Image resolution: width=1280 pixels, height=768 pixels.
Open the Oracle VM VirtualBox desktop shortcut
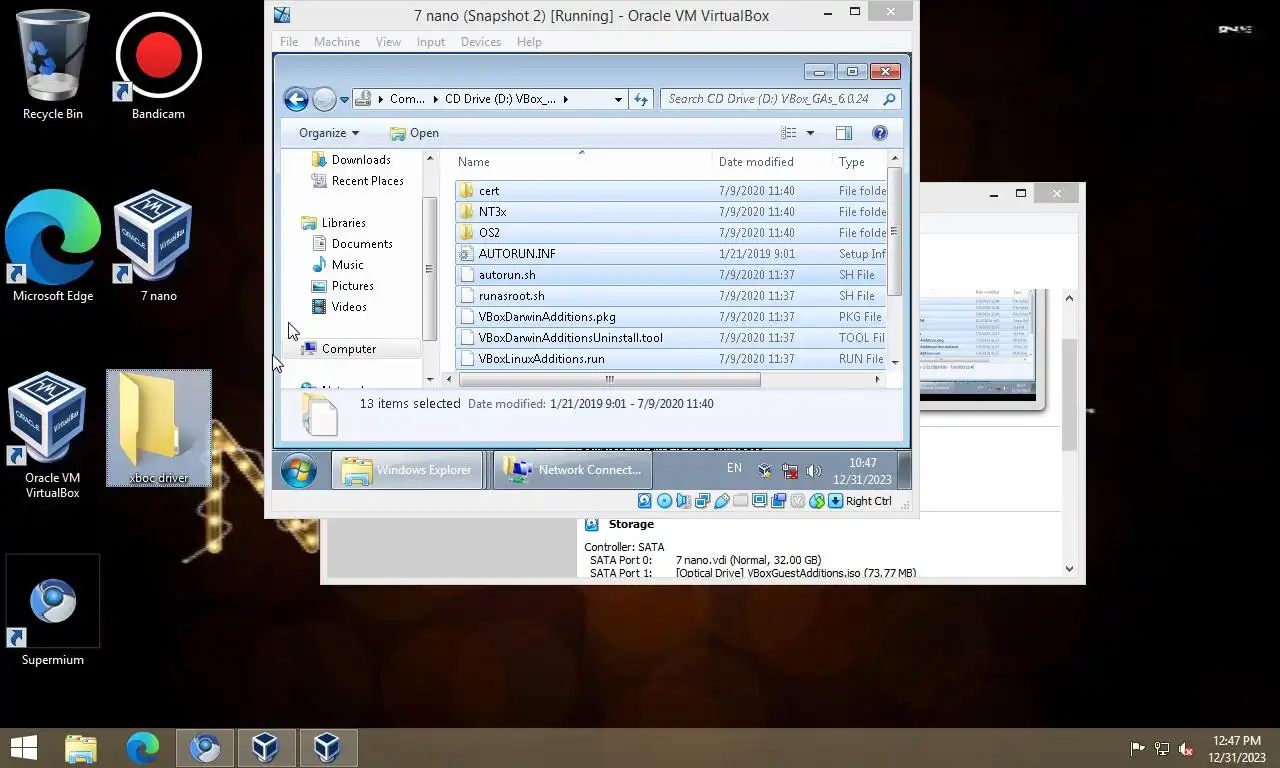pyautogui.click(x=53, y=435)
